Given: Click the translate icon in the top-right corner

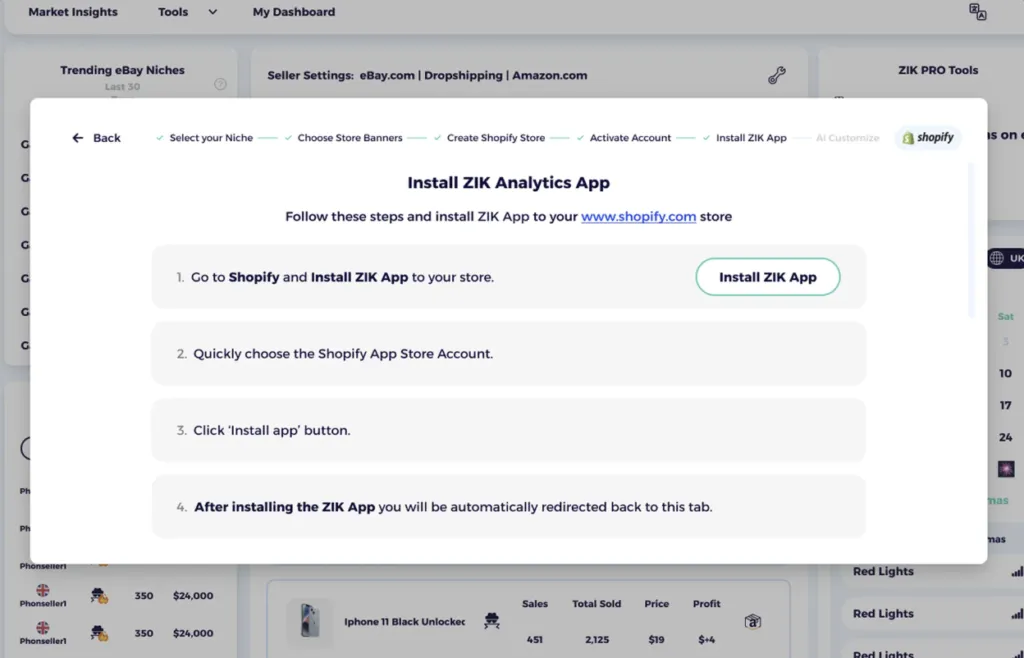Looking at the screenshot, I should 977,12.
